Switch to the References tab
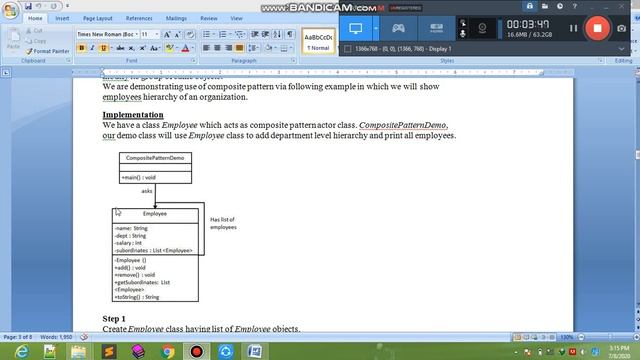The width and height of the screenshot is (640, 360). coord(139,18)
